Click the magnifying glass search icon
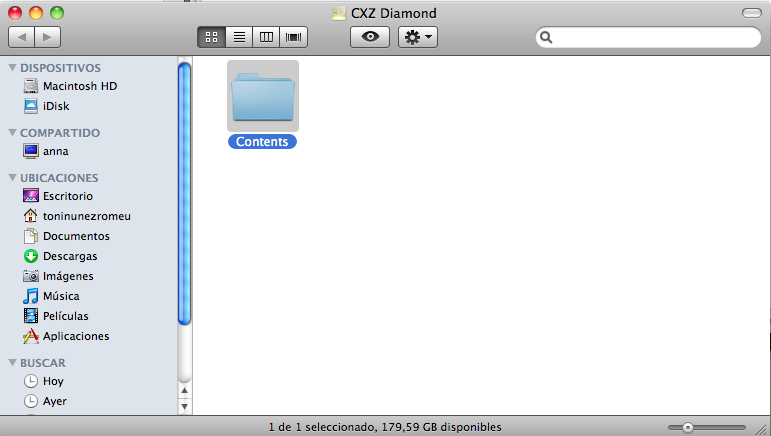The width and height of the screenshot is (771, 436). (x=546, y=37)
